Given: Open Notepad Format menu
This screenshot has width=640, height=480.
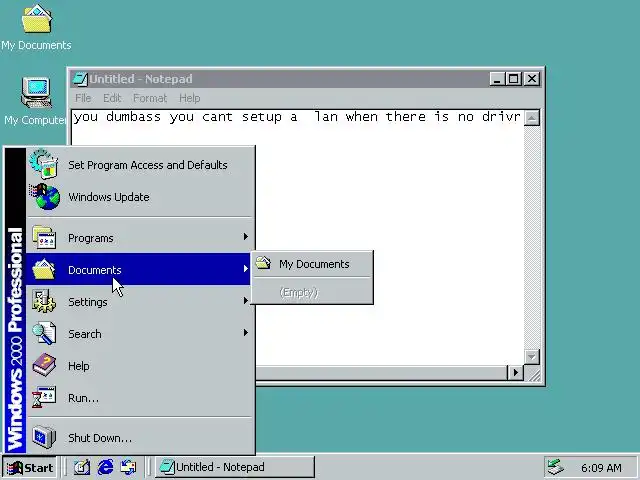Looking at the screenshot, I should point(150,98).
